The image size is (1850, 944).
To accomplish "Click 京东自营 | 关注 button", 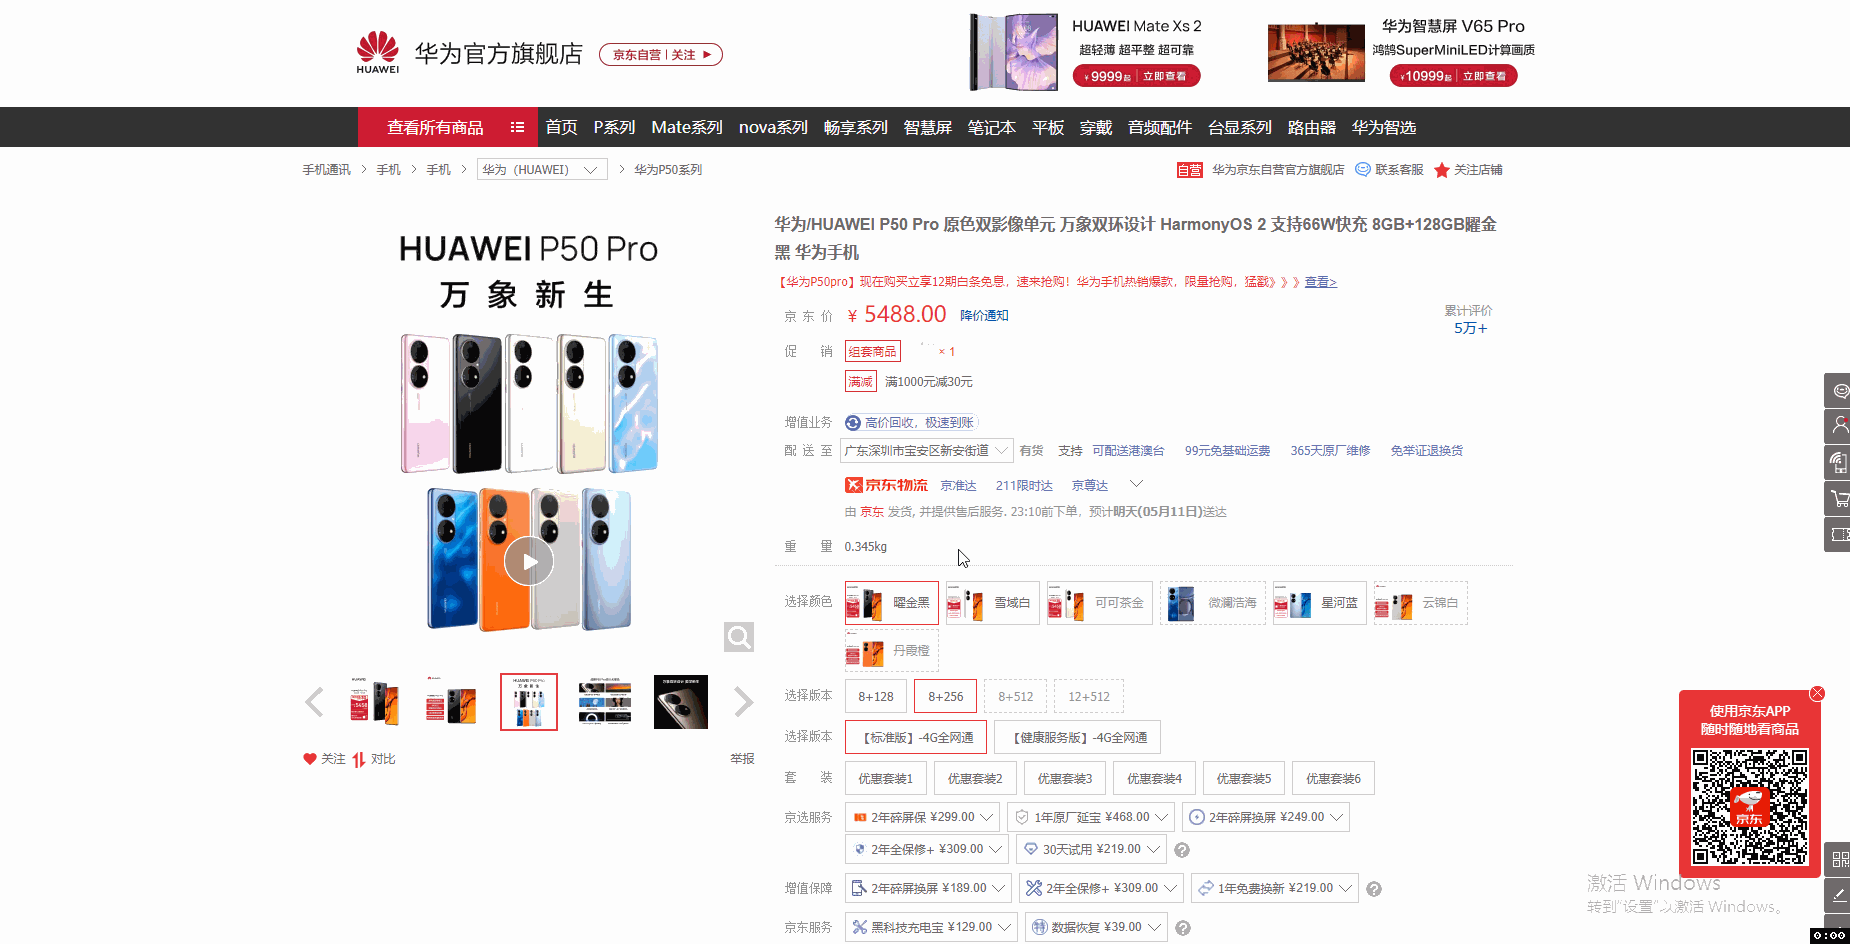I will 661,55.
